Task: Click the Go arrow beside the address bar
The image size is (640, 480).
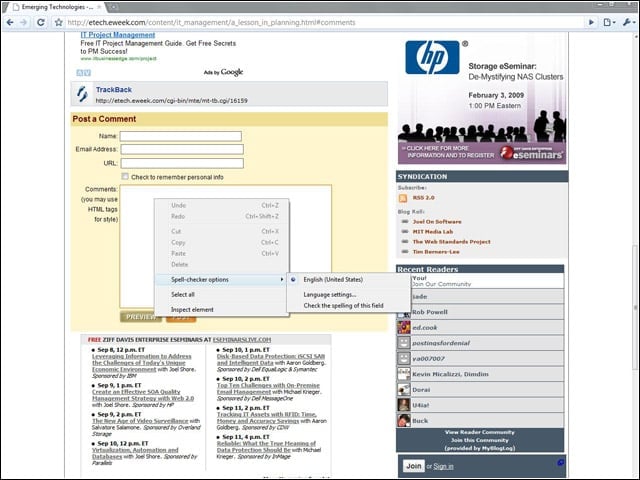Action: 591,22
